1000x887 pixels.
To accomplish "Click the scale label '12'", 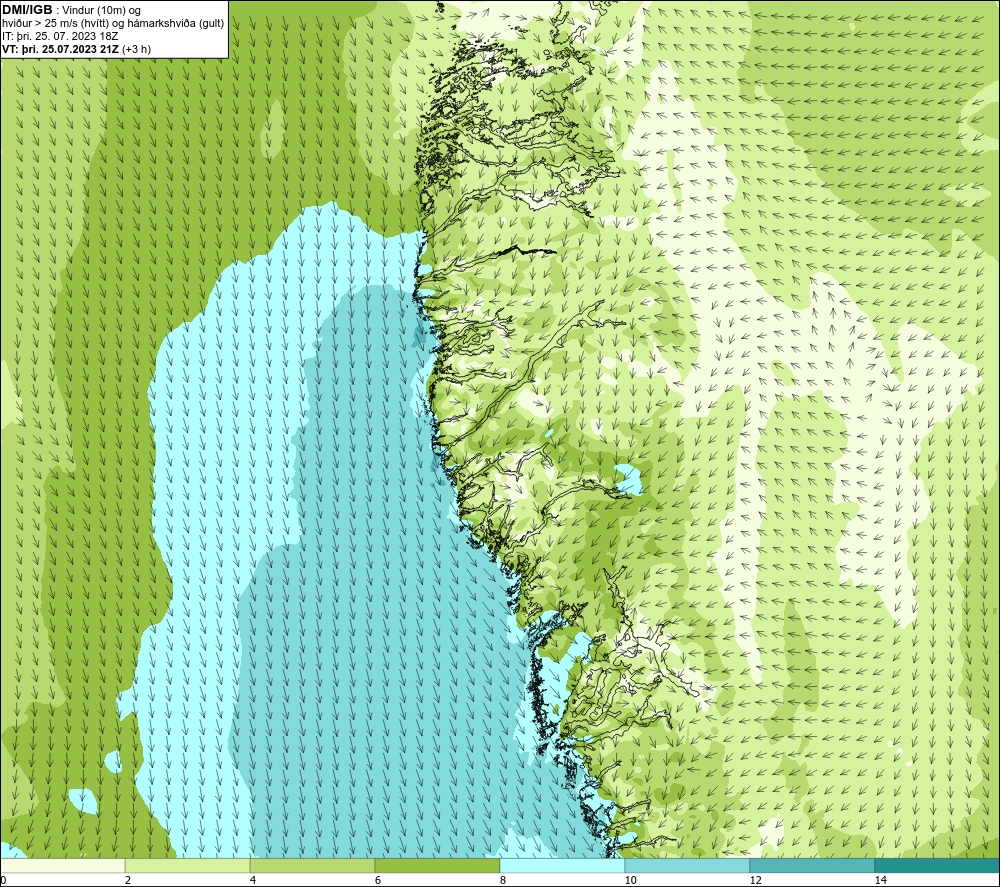I will click(x=756, y=880).
